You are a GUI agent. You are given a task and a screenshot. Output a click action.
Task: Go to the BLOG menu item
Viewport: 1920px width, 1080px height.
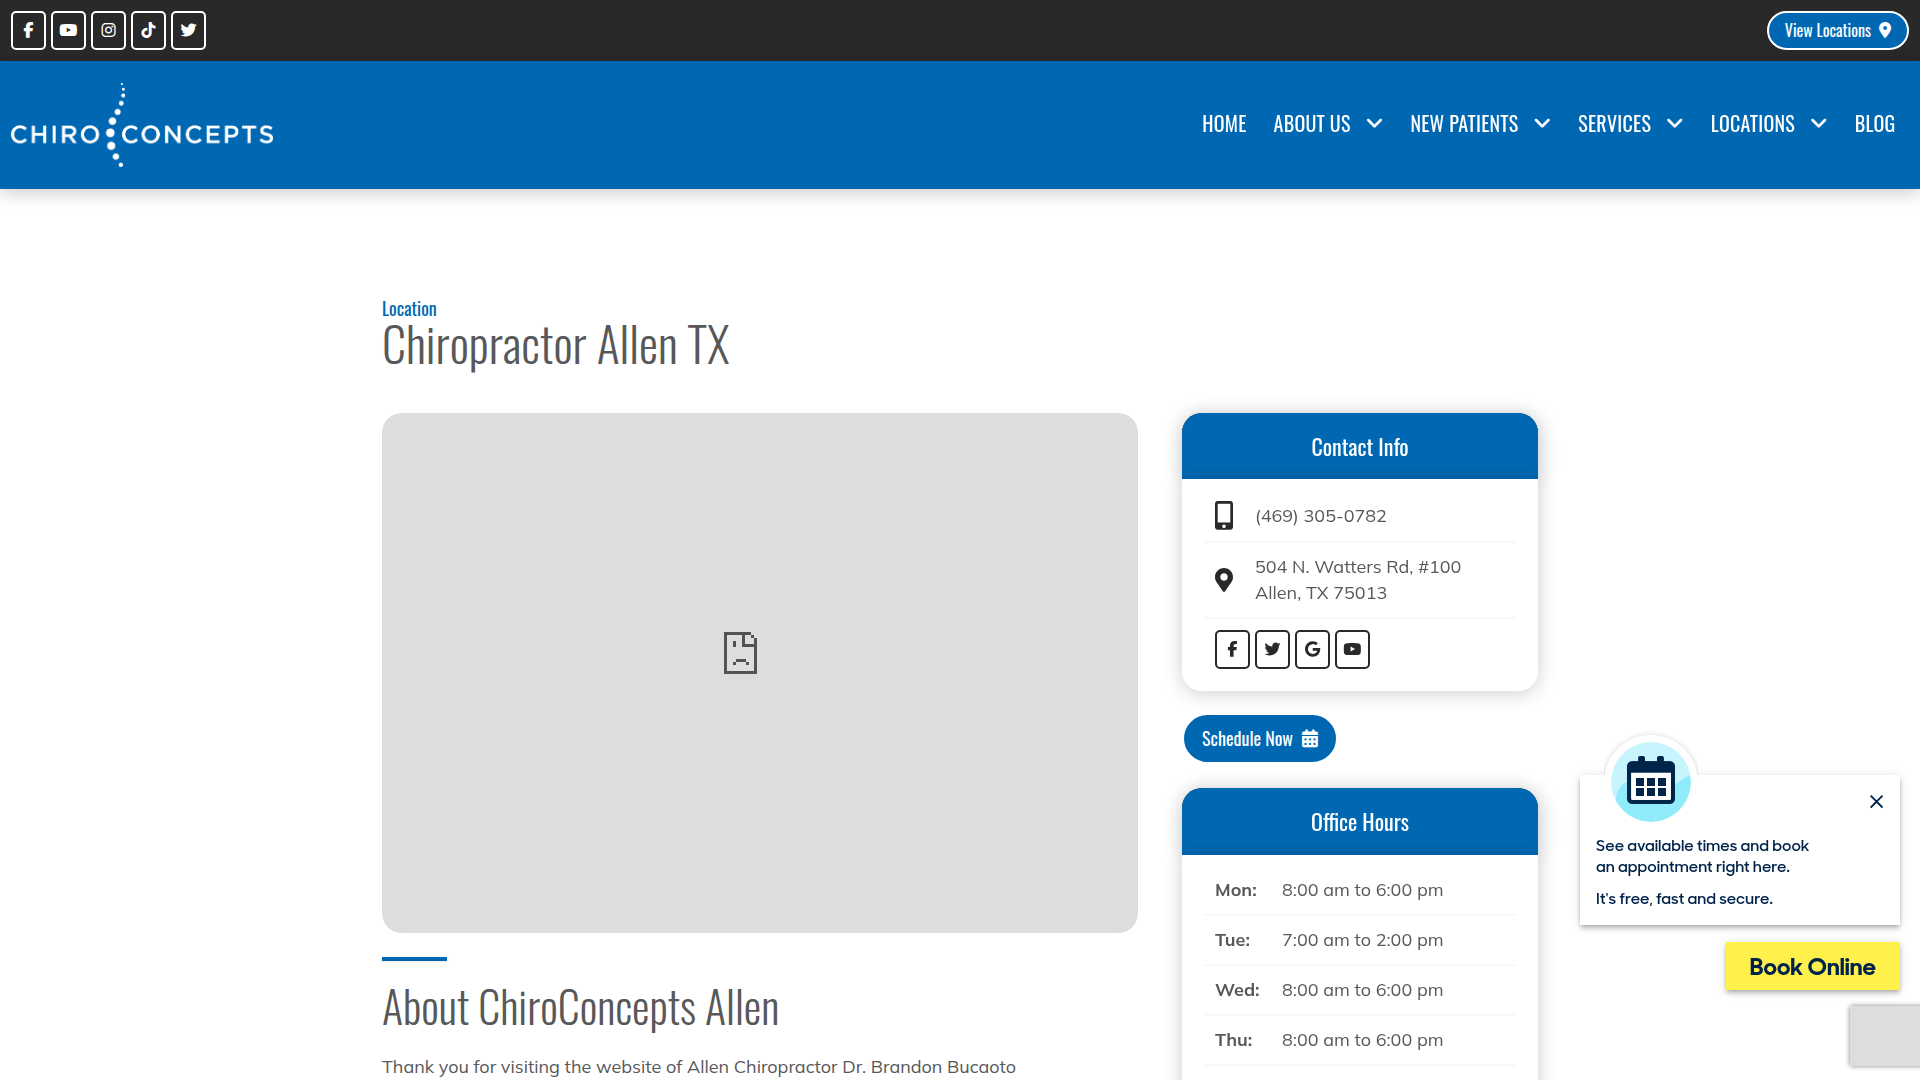[x=1874, y=124]
